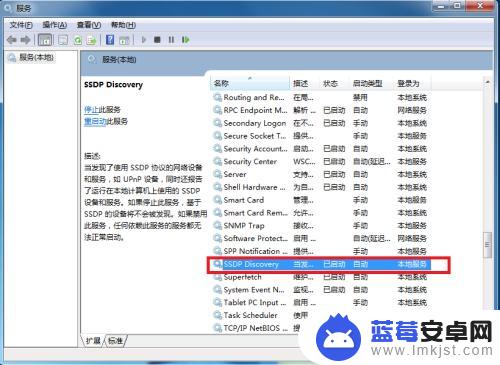
Task: Switch to the 扩展 tab
Action: coord(92,341)
